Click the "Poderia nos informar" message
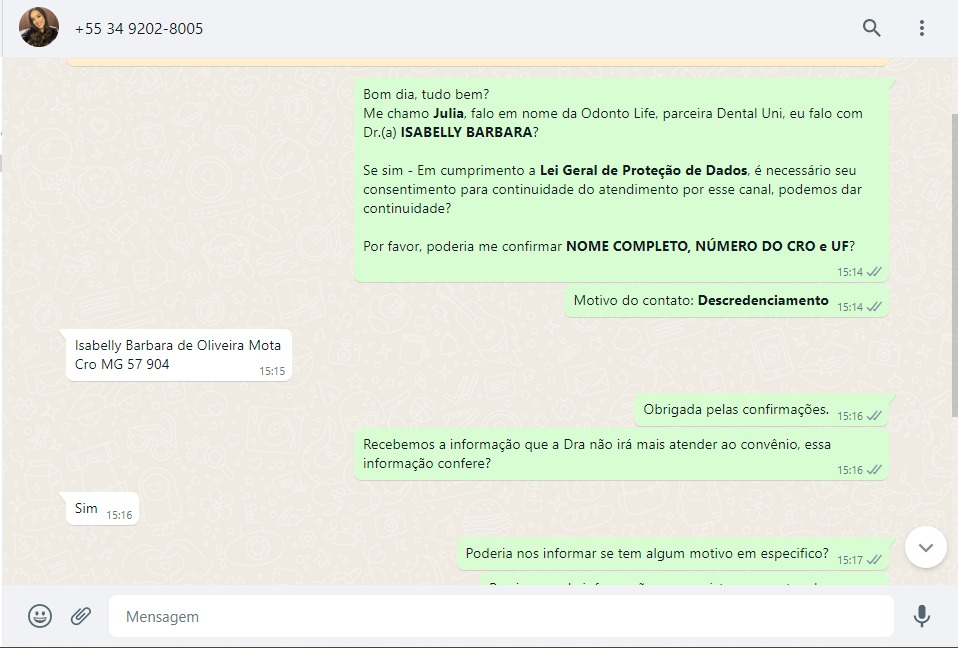This screenshot has height=648, width=958. point(646,554)
